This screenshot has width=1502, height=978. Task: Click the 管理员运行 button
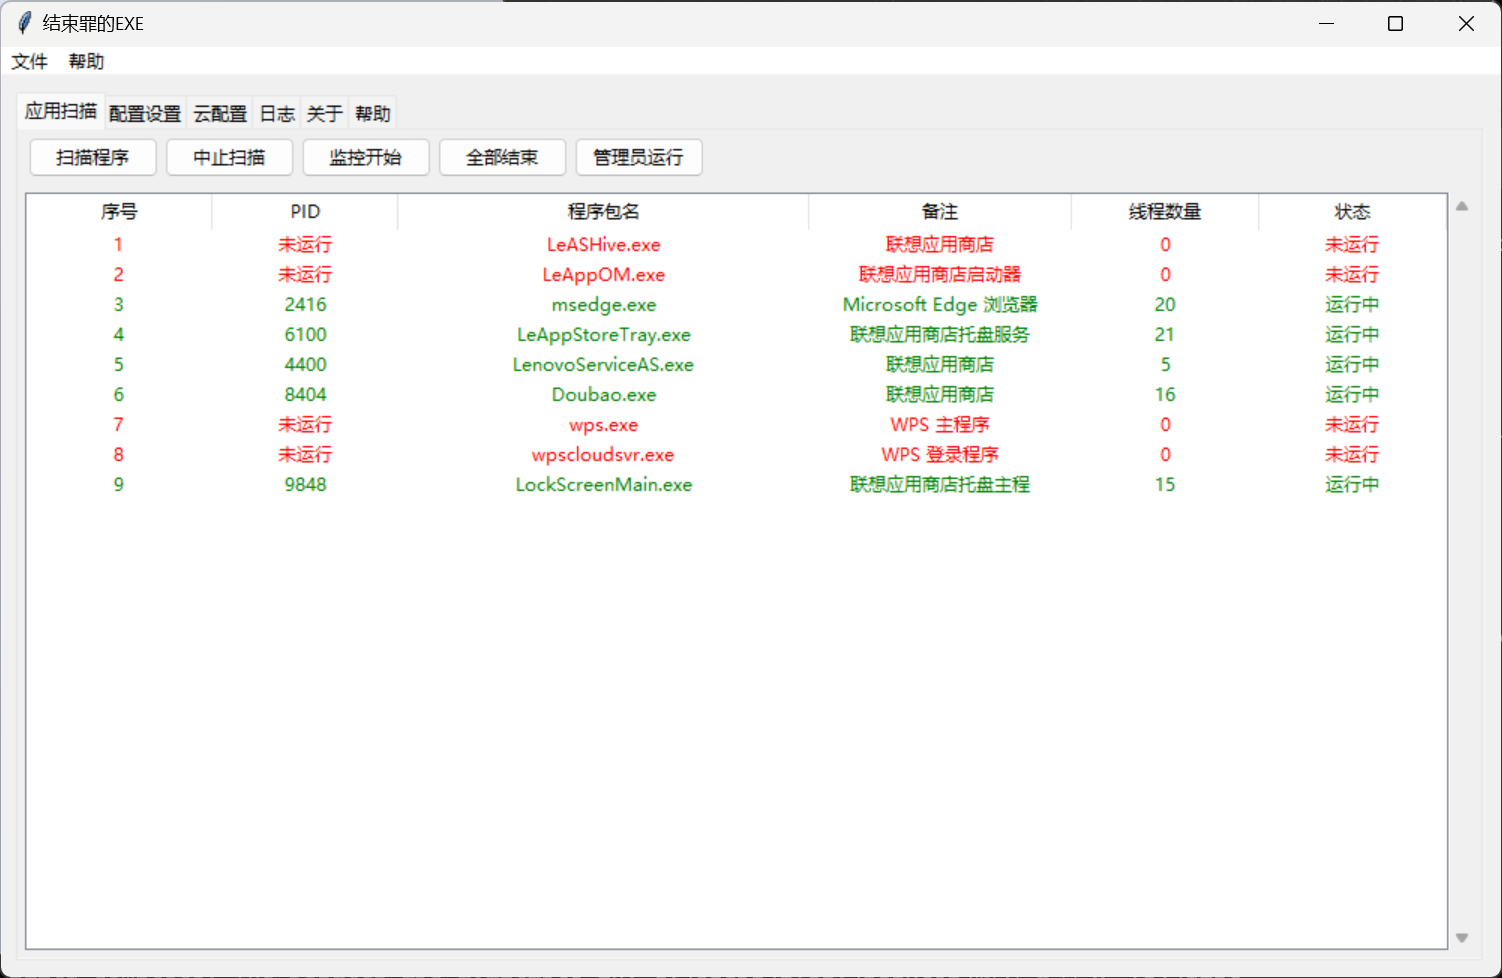(639, 157)
